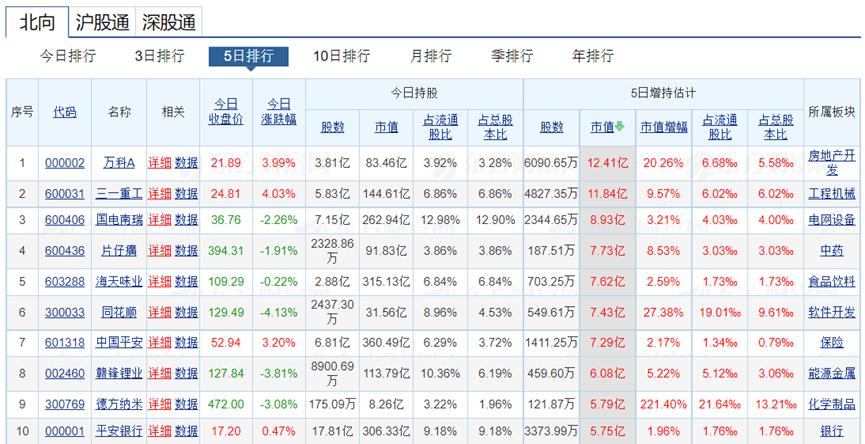
Task: Select 季排行 ranking period
Action: [512, 56]
